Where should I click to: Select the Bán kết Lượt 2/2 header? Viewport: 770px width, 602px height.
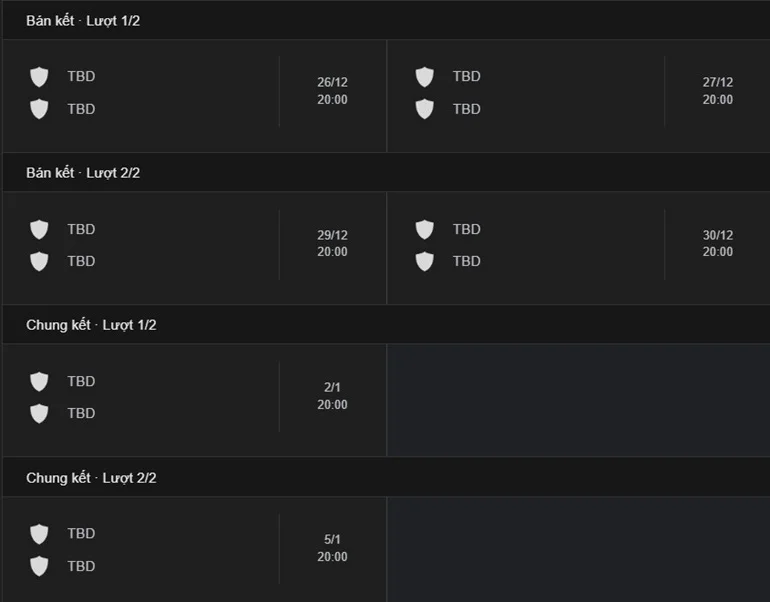click(83, 173)
